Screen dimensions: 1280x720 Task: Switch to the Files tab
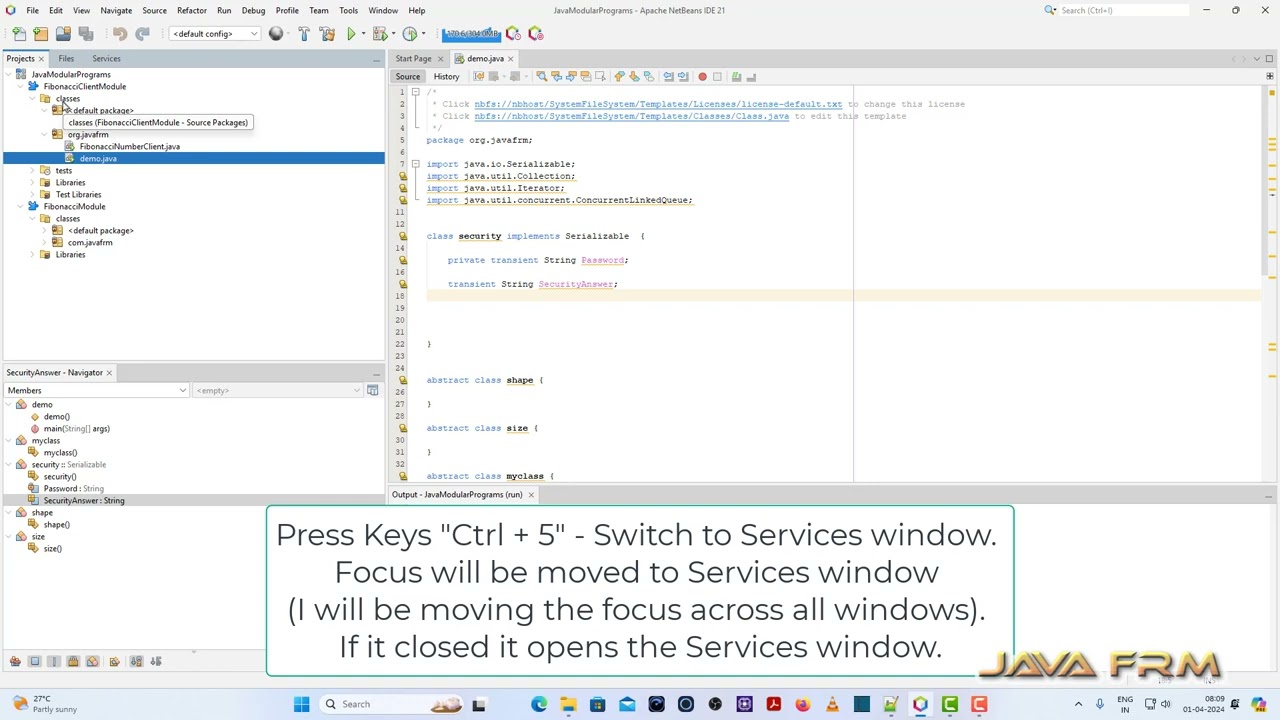click(x=66, y=58)
